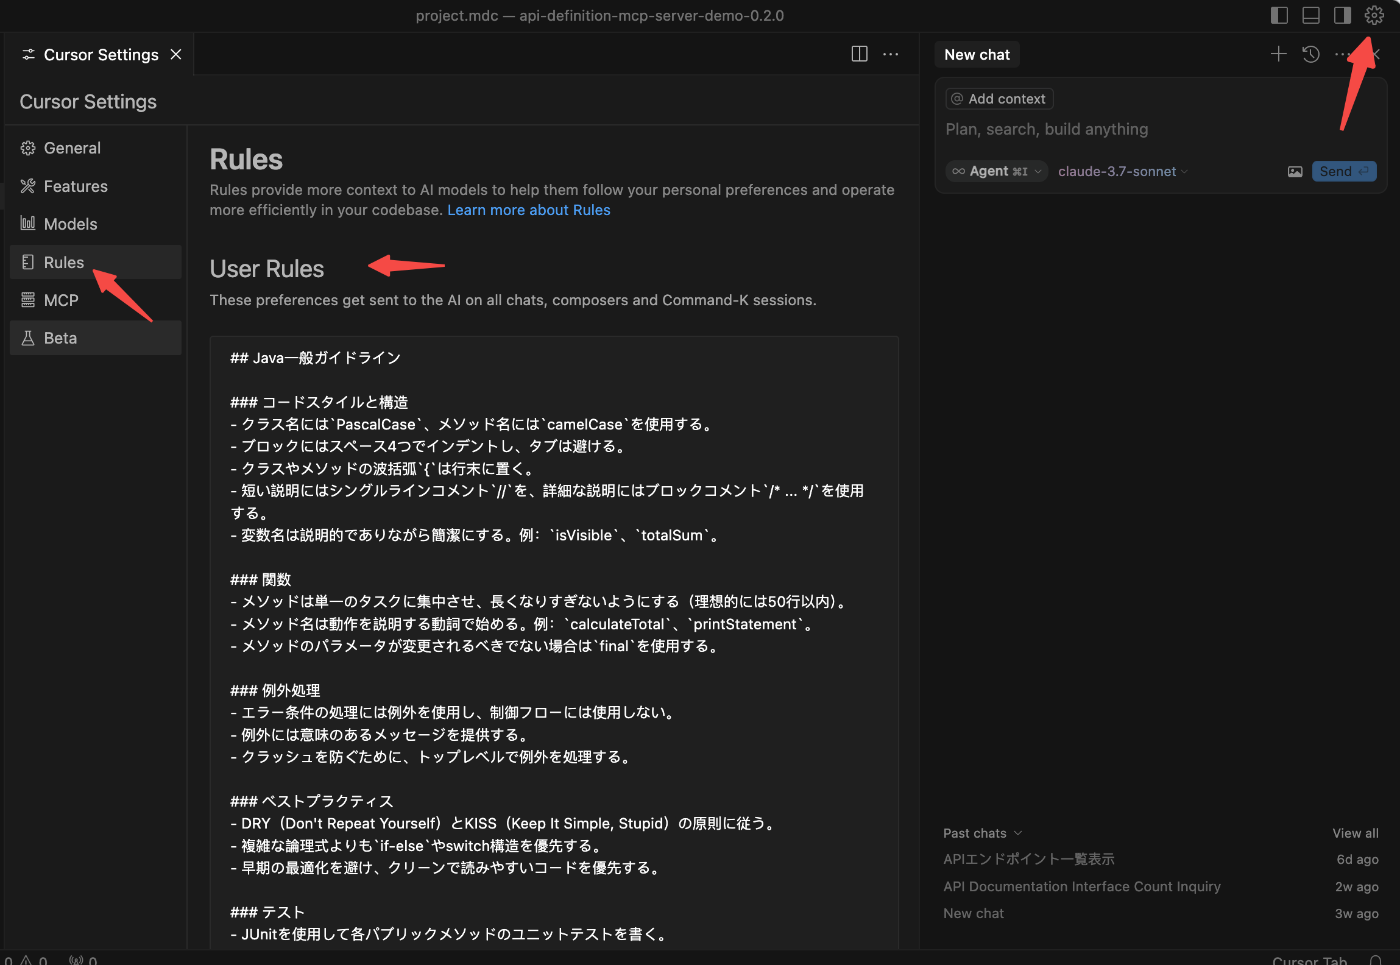This screenshot has height=965, width=1400.
Task: Click the '## Java一般ガイドライン' line
Action: pos(315,358)
